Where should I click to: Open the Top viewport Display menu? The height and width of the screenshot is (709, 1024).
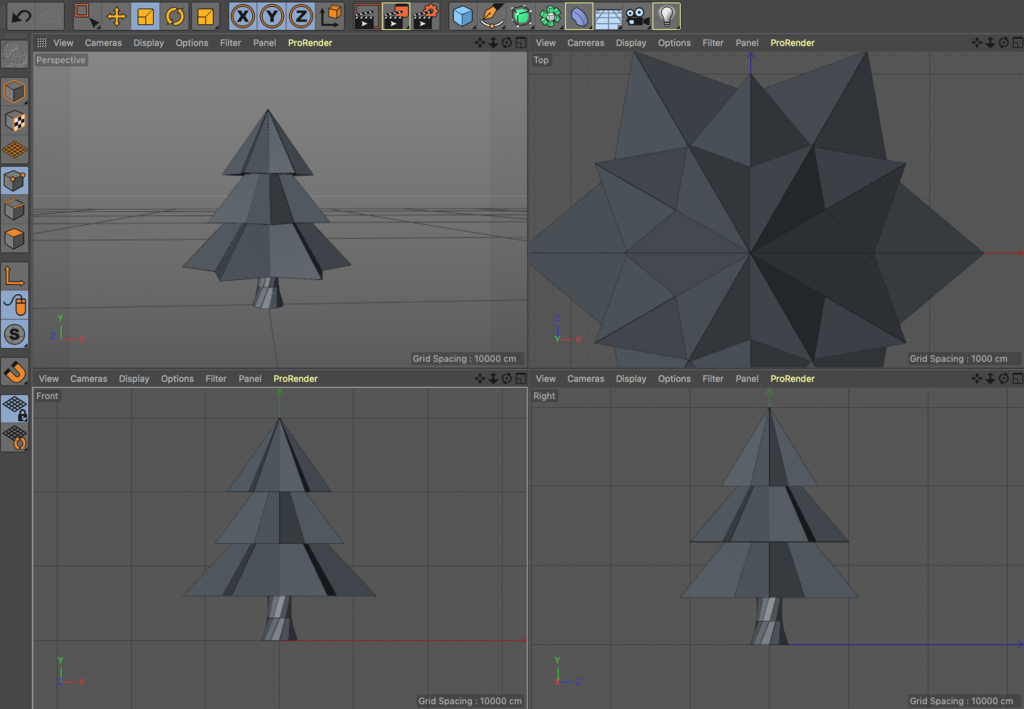coord(631,42)
